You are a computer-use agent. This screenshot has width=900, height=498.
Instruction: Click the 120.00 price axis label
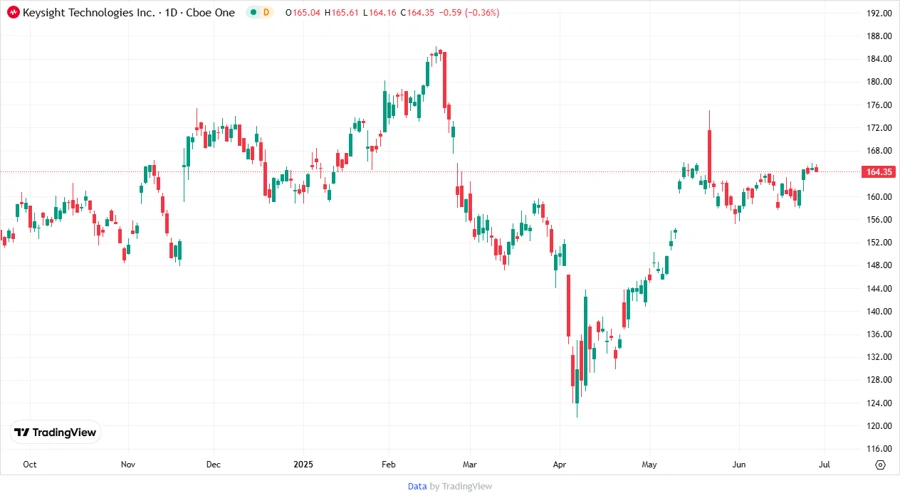[x=879, y=426]
